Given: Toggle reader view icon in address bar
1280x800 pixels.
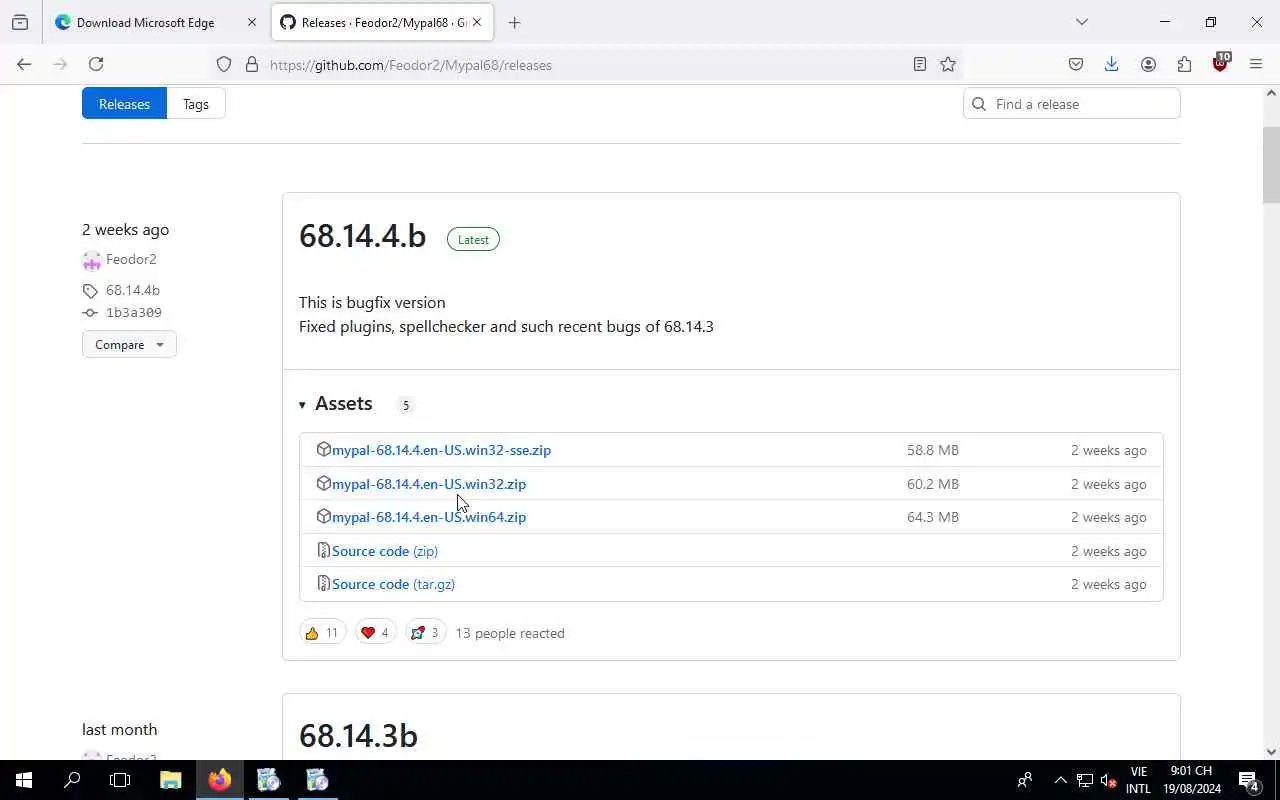Looking at the screenshot, I should [920, 64].
